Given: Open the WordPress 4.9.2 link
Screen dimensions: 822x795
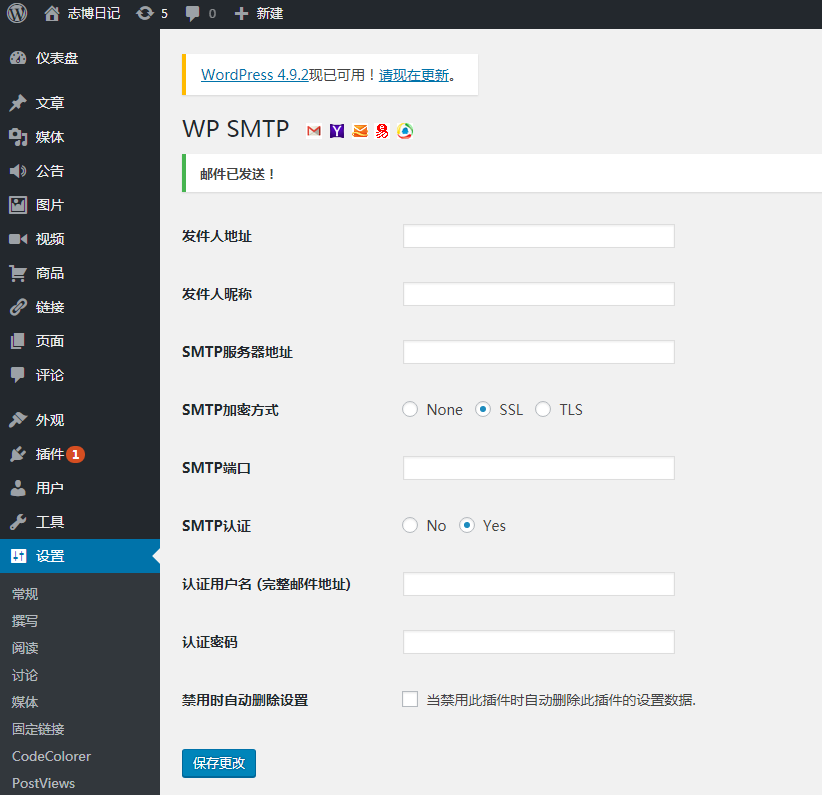Looking at the screenshot, I should point(255,75).
